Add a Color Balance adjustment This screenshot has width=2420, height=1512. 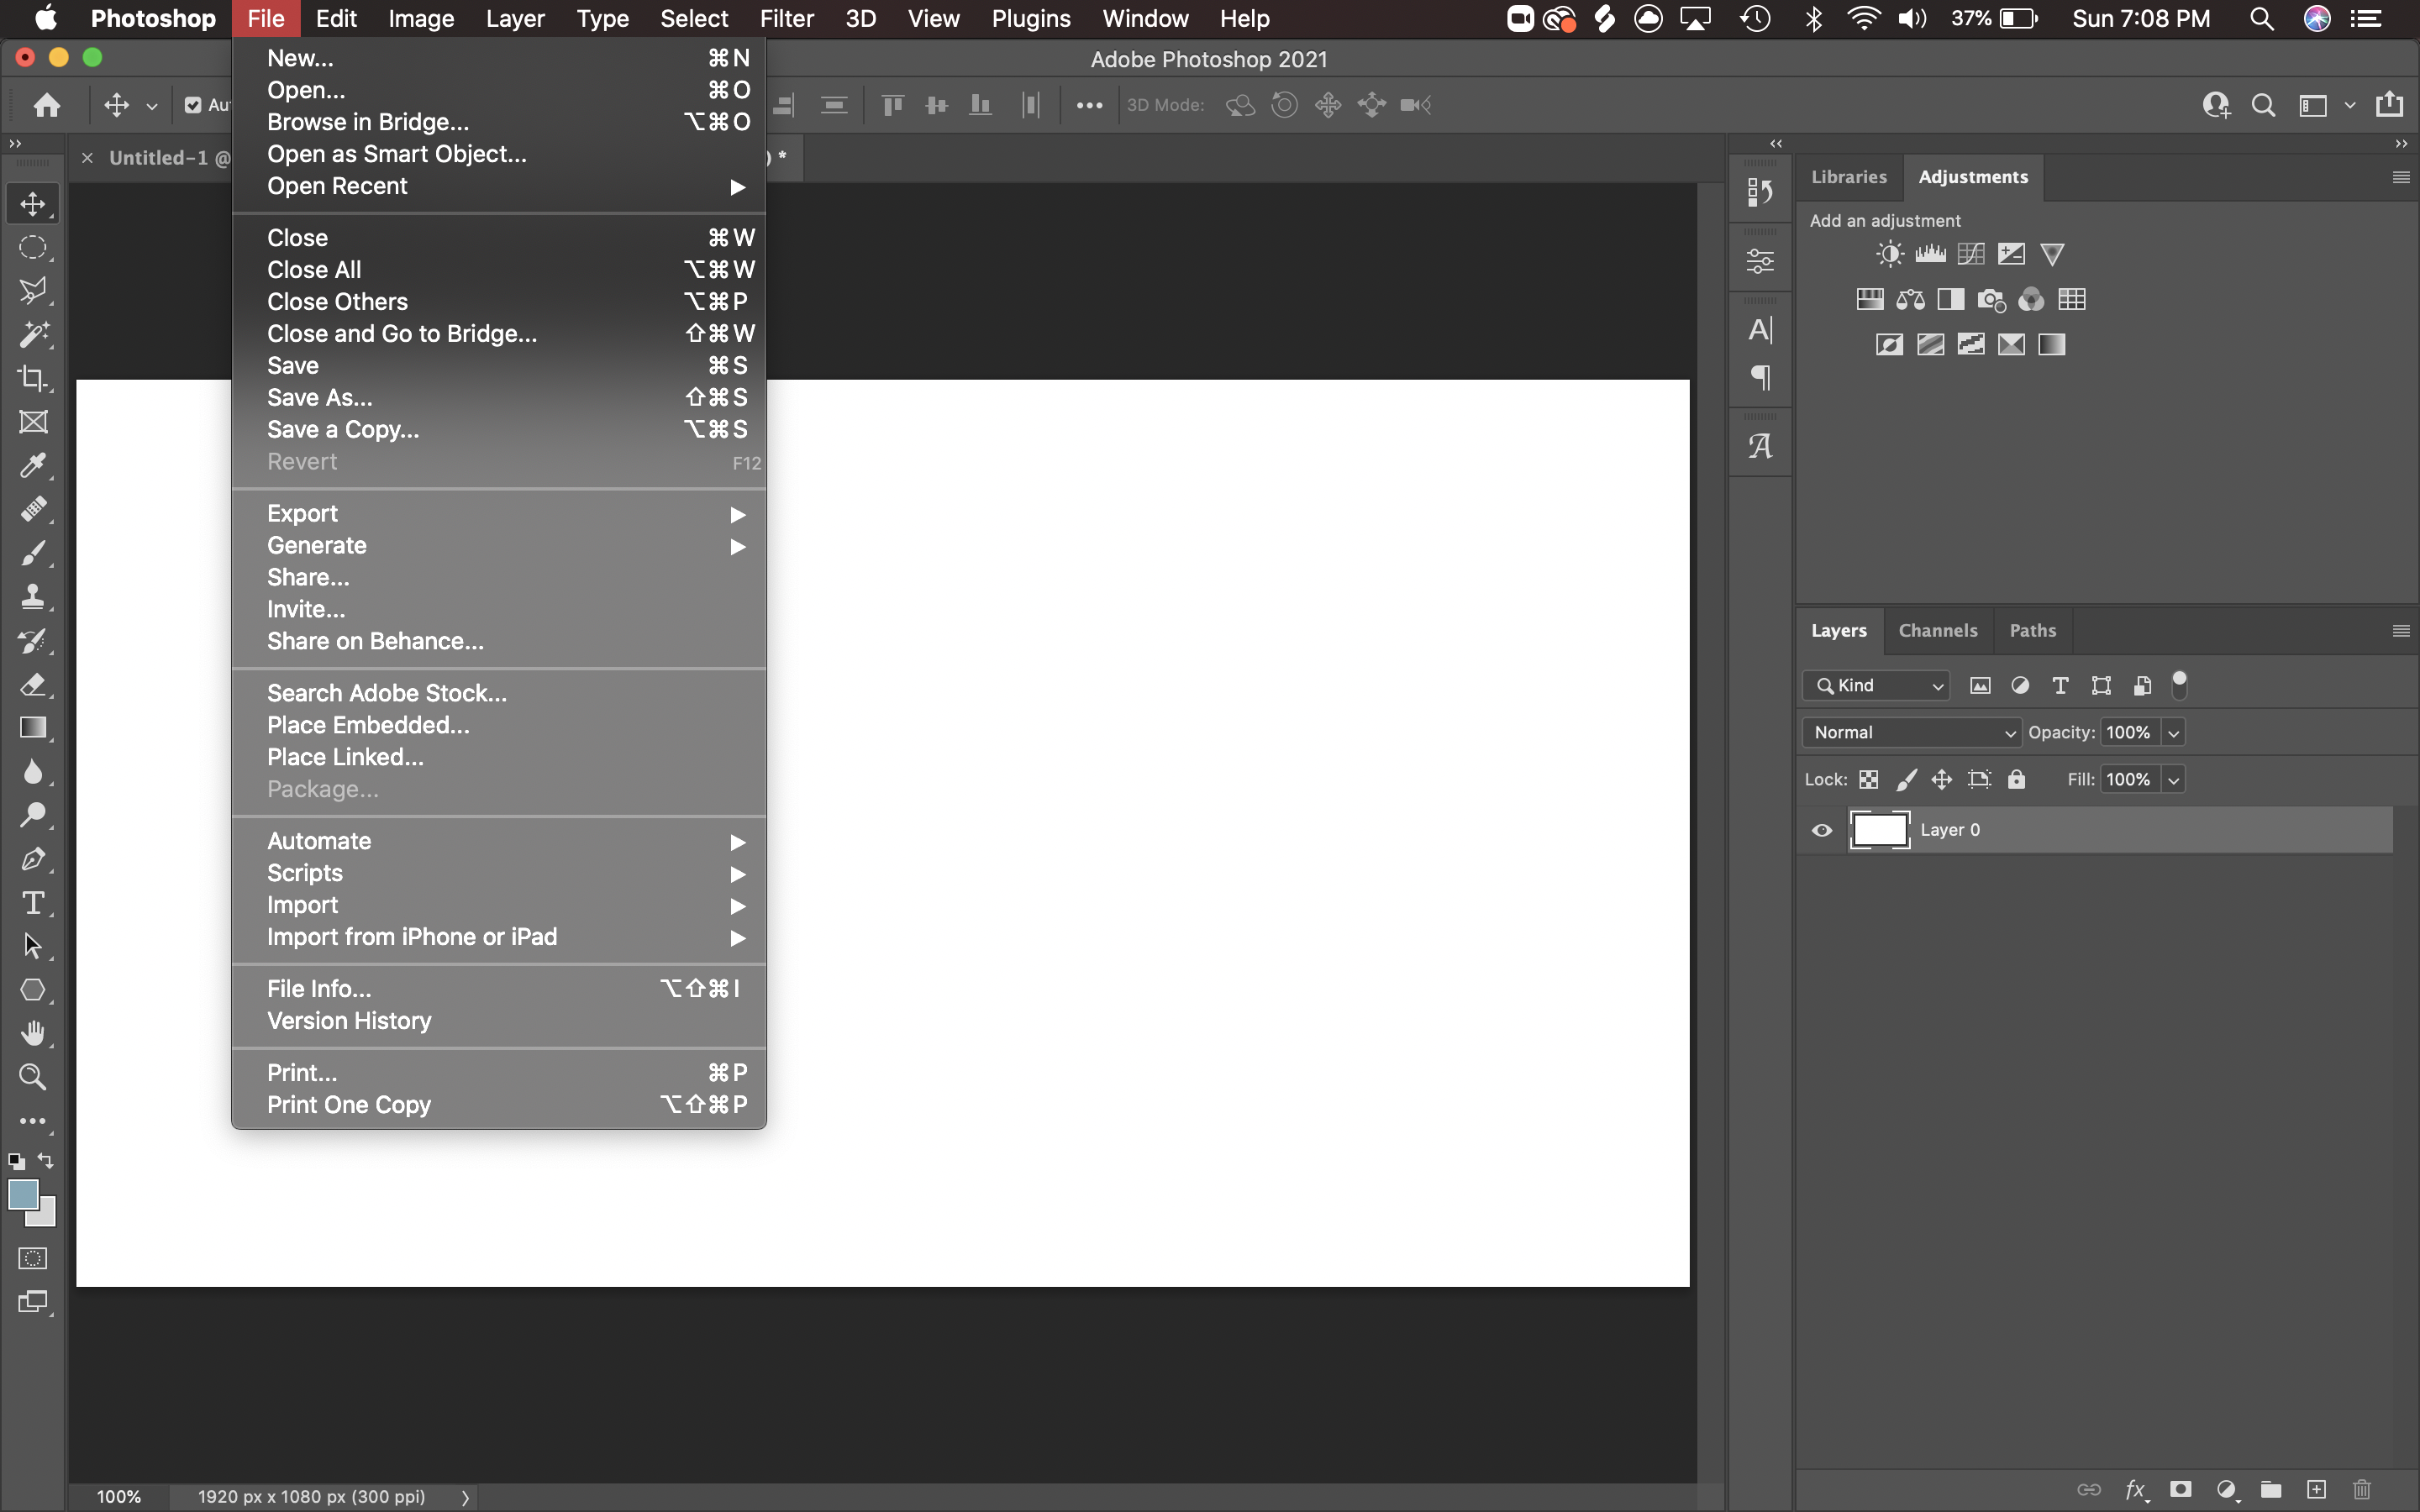1910,299
